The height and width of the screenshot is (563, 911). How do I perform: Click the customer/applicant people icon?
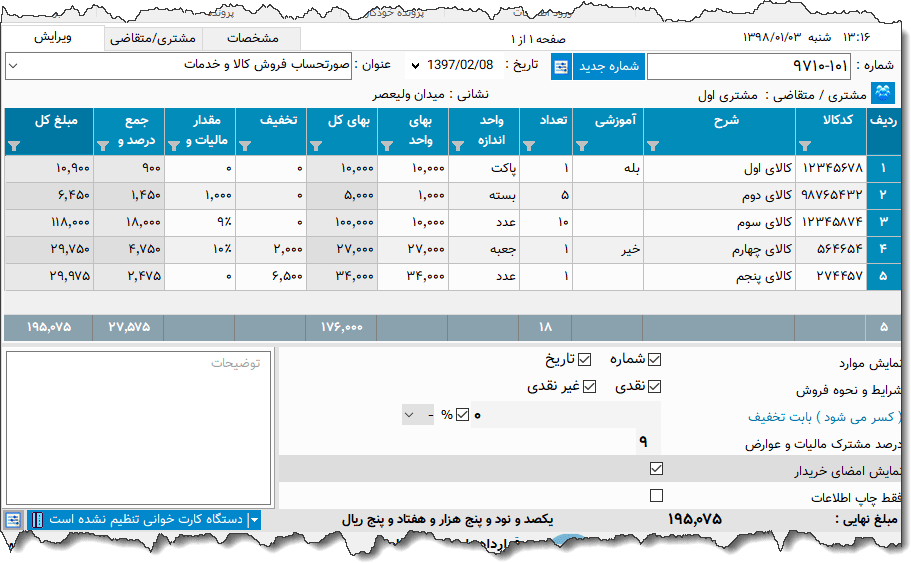(x=883, y=94)
